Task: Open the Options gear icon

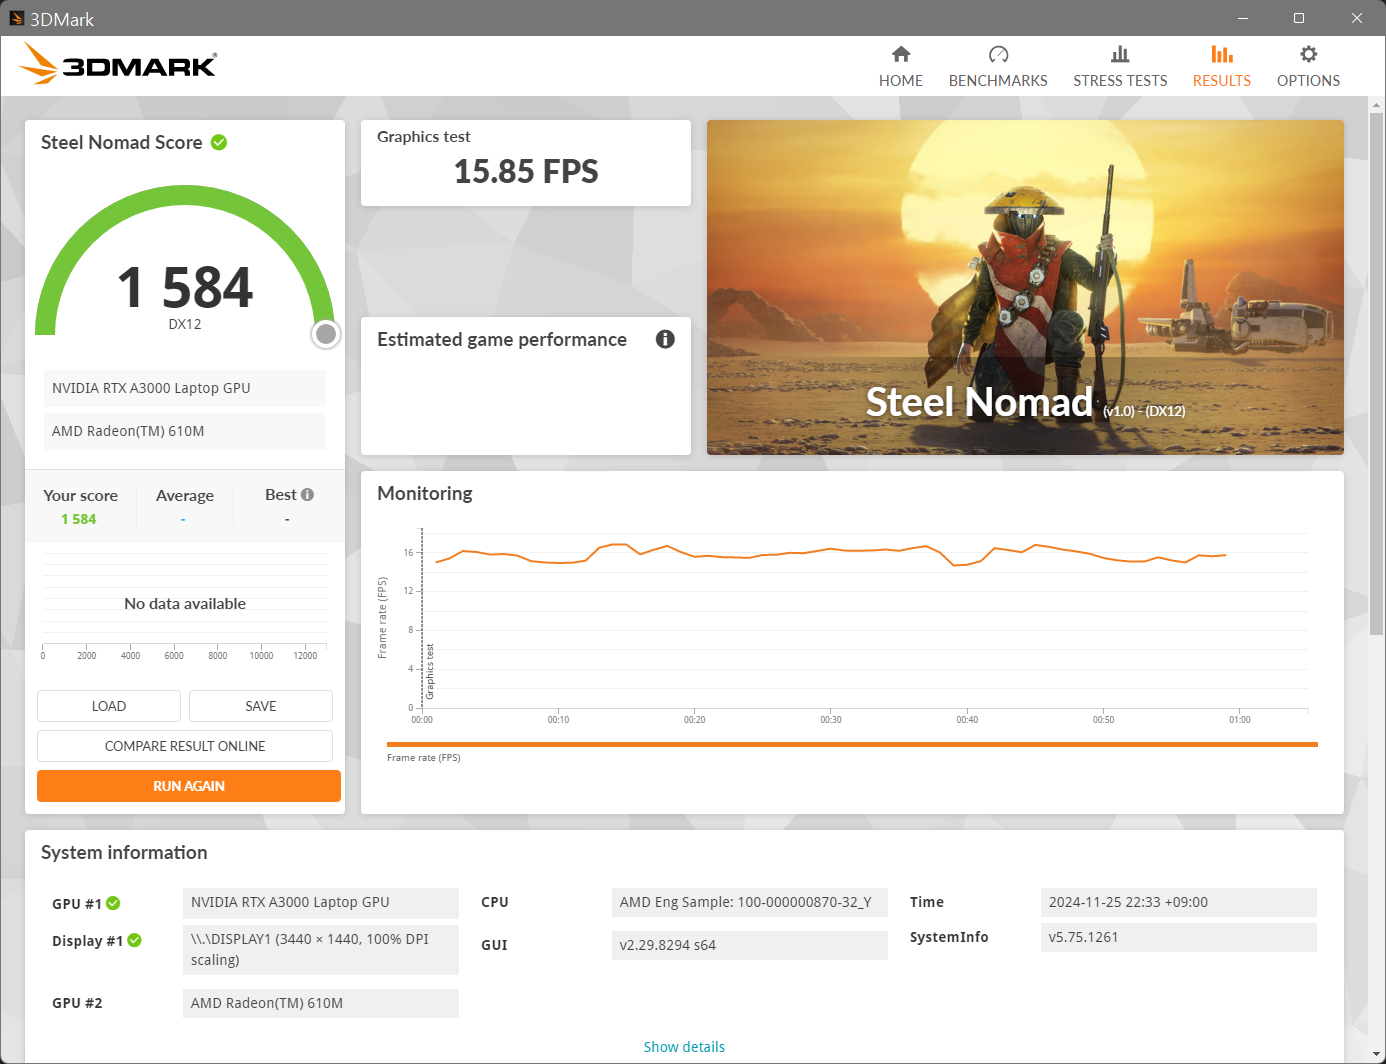Action: (x=1308, y=54)
